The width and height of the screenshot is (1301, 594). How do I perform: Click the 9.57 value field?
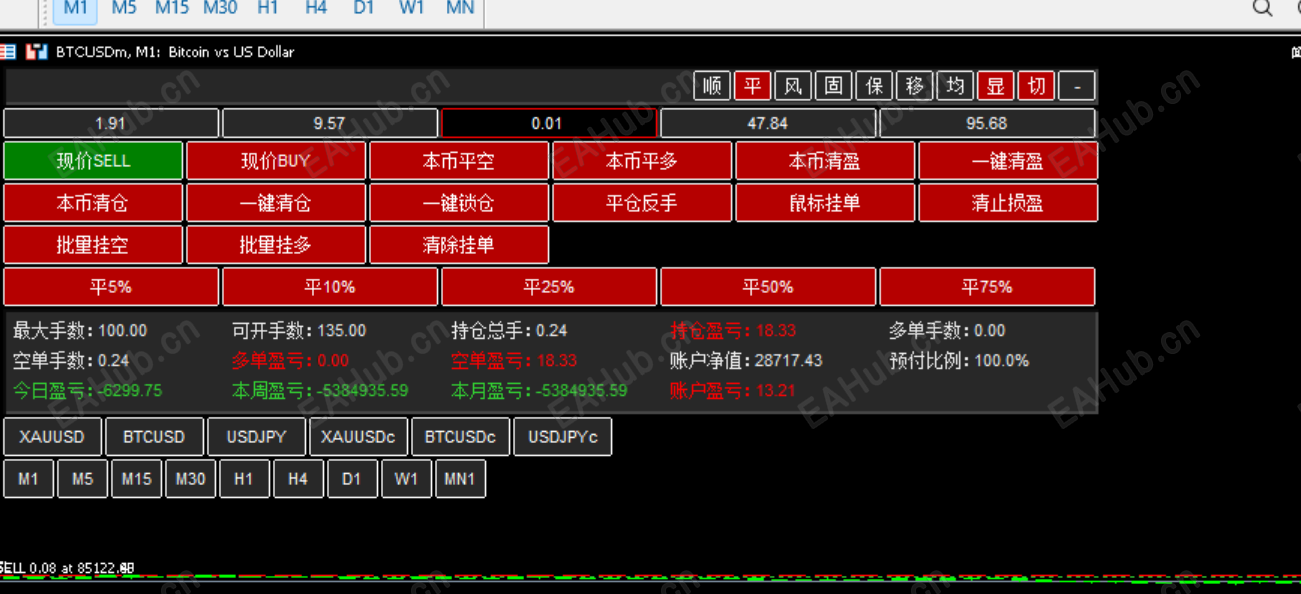[x=330, y=123]
